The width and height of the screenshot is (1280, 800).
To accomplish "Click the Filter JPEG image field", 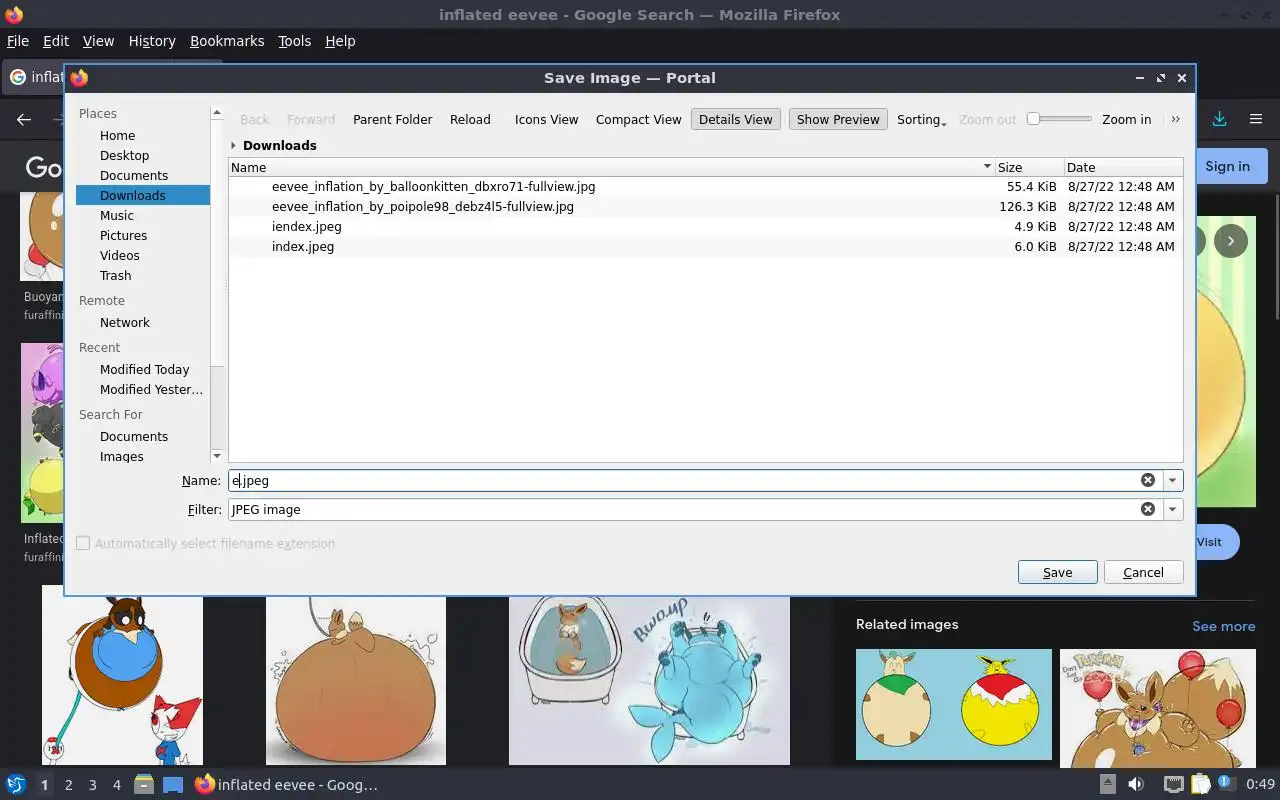I will pyautogui.click(x=685, y=509).
